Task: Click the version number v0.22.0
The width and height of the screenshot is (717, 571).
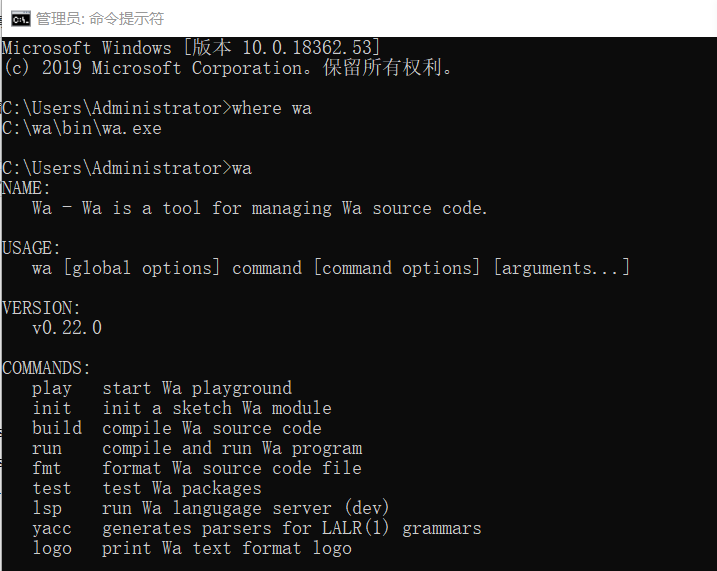Action: 67,328
